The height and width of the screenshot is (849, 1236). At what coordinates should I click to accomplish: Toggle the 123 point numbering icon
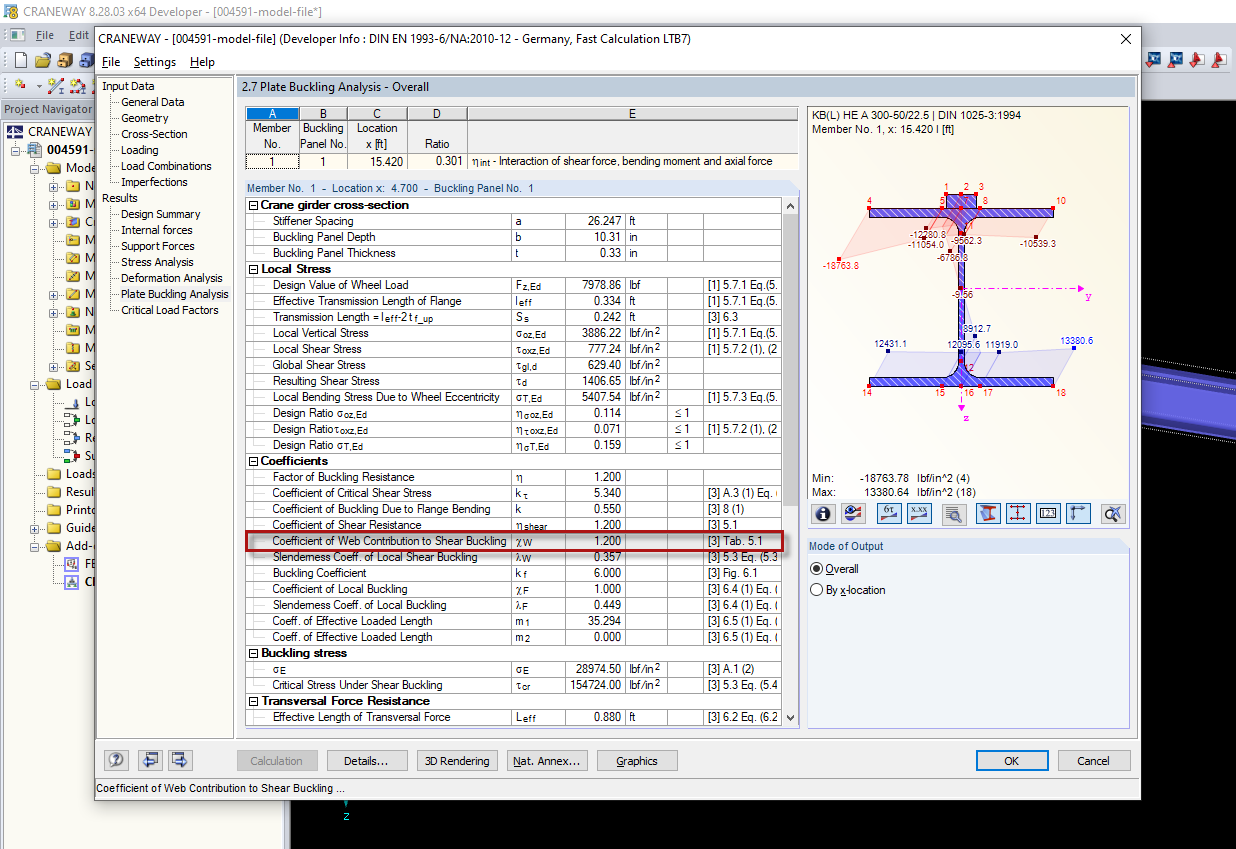click(x=1048, y=513)
